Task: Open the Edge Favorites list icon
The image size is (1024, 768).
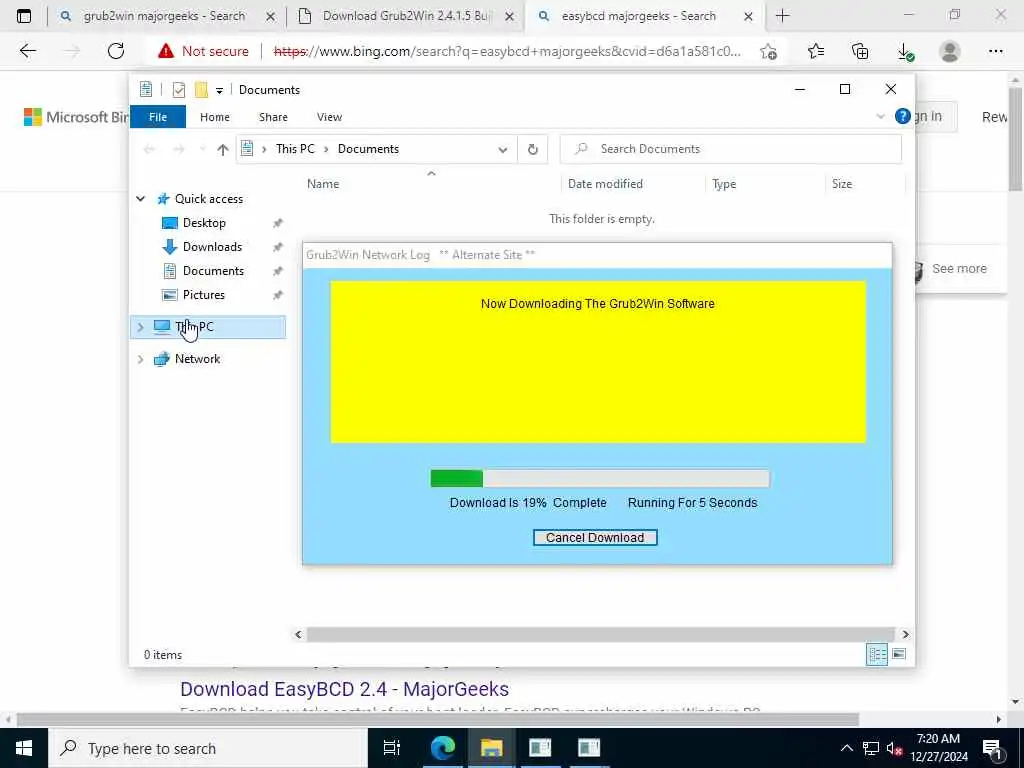Action: [x=816, y=51]
